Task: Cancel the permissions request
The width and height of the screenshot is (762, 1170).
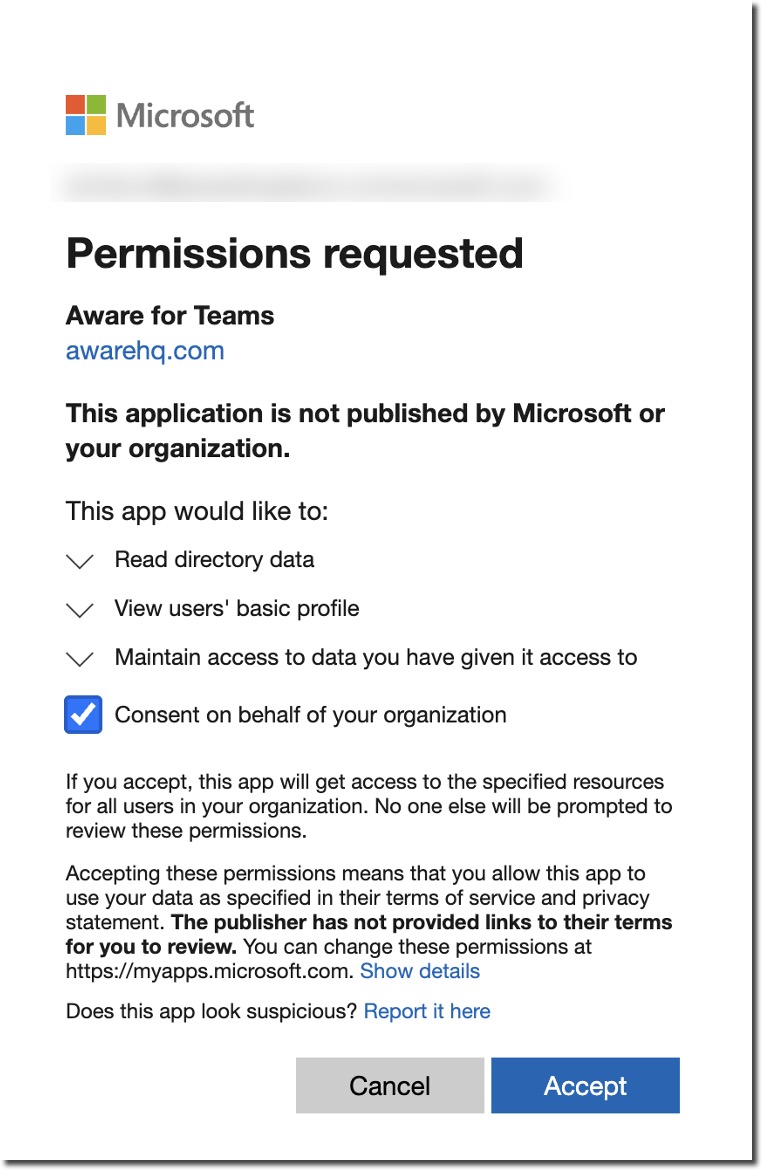Action: pyautogui.click(x=389, y=1085)
